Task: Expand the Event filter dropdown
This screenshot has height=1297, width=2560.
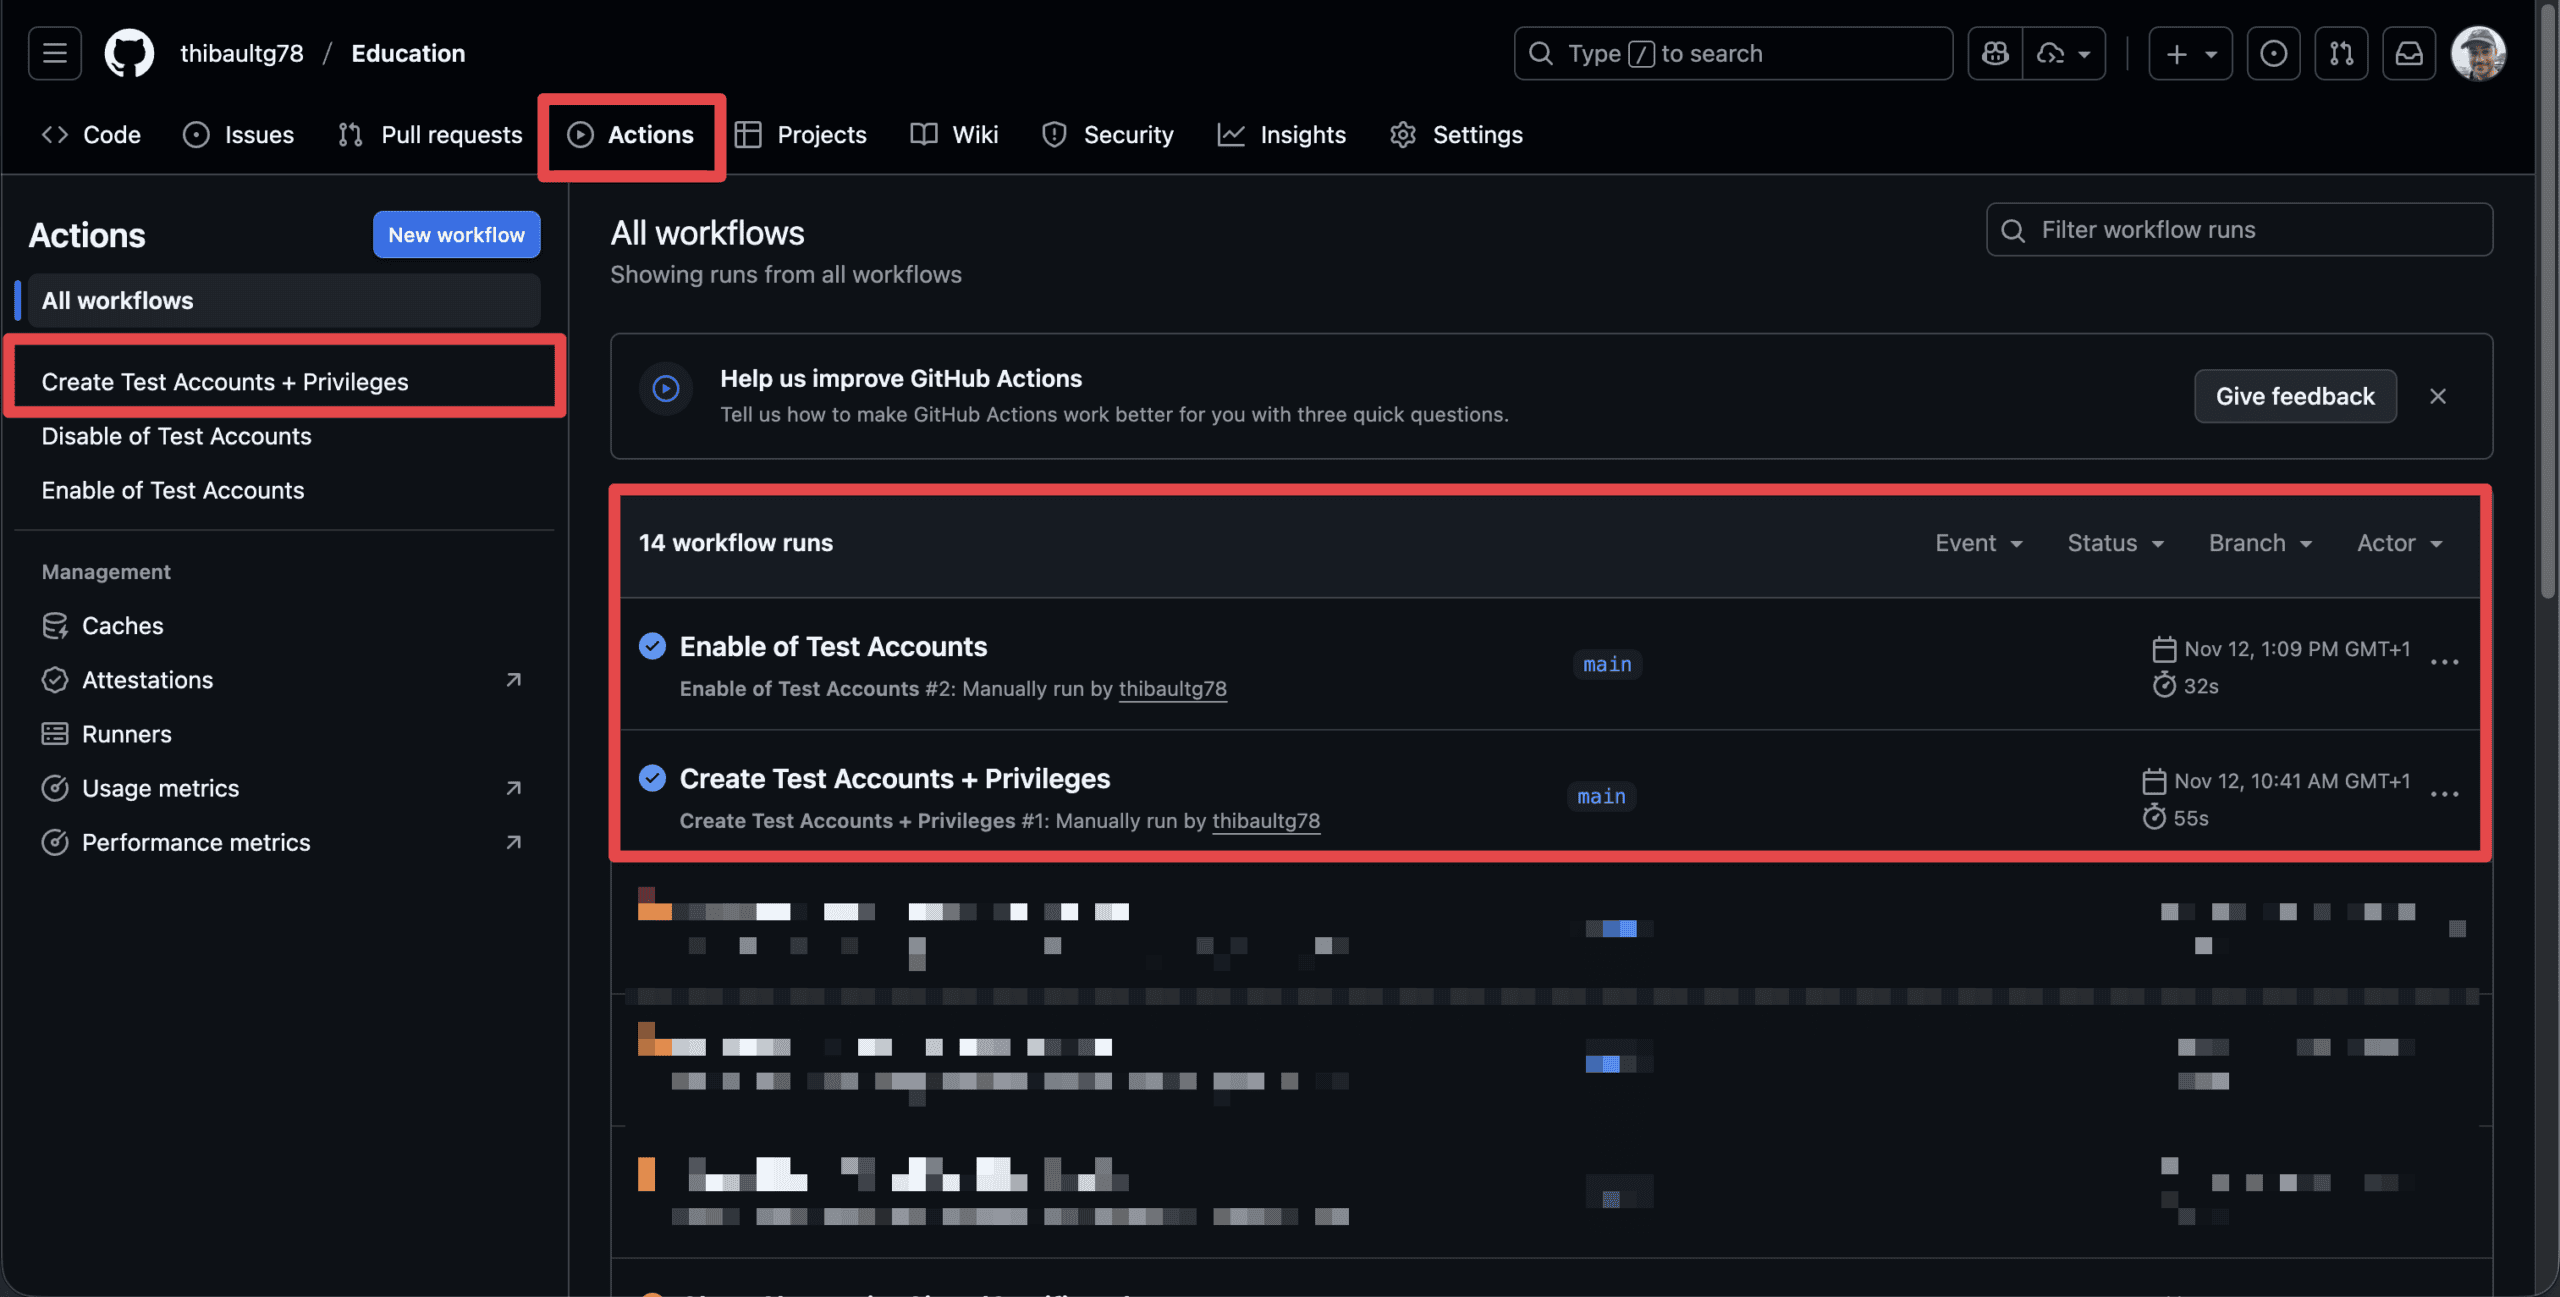Action: tap(1978, 543)
